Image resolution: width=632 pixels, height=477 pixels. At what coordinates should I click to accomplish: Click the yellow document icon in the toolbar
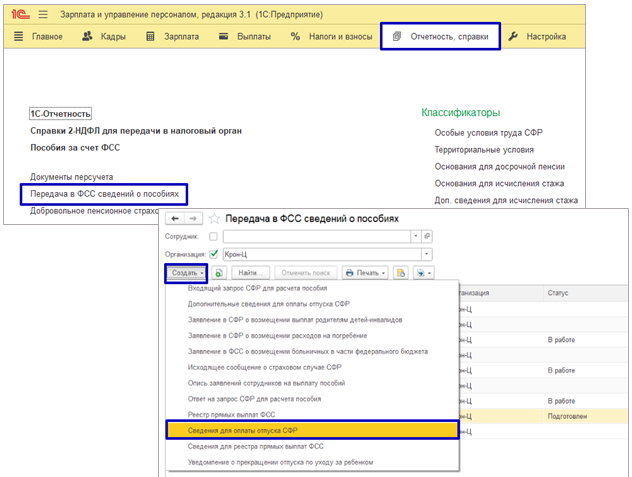400,272
